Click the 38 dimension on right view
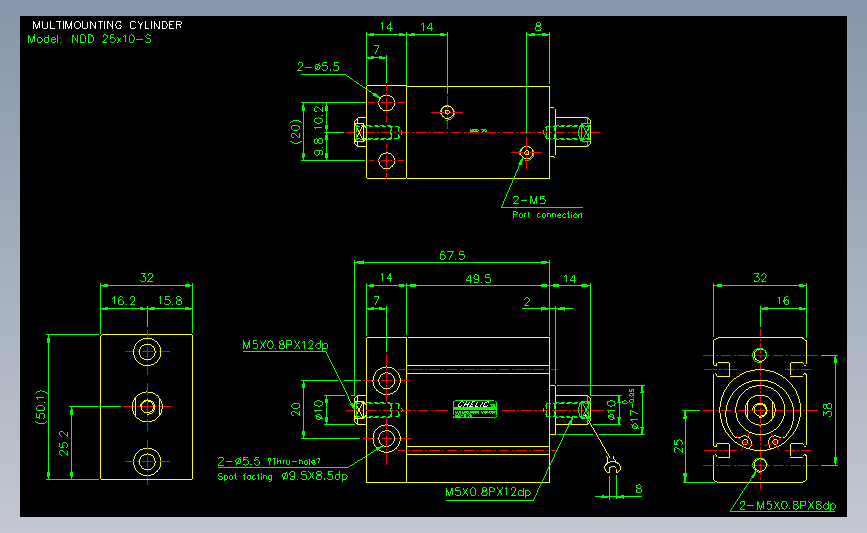 coord(827,410)
